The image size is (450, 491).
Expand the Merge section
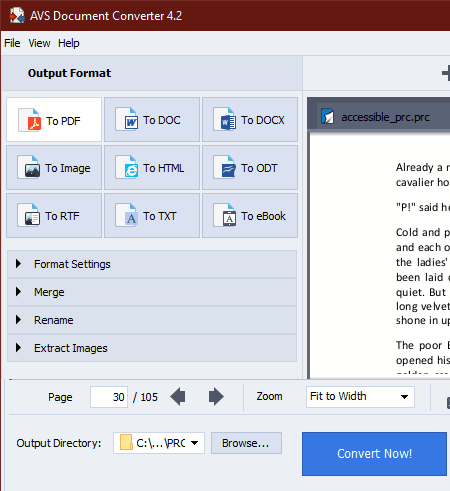click(152, 292)
